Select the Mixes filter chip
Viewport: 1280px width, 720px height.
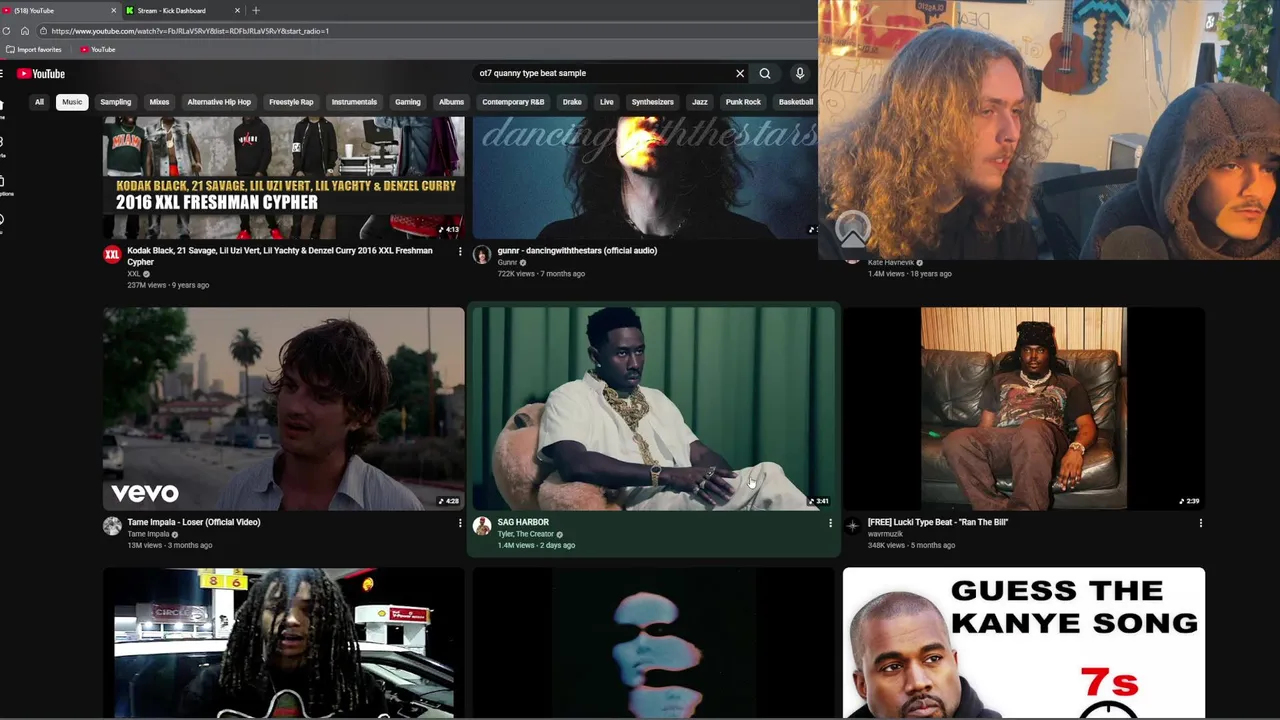[x=159, y=102]
